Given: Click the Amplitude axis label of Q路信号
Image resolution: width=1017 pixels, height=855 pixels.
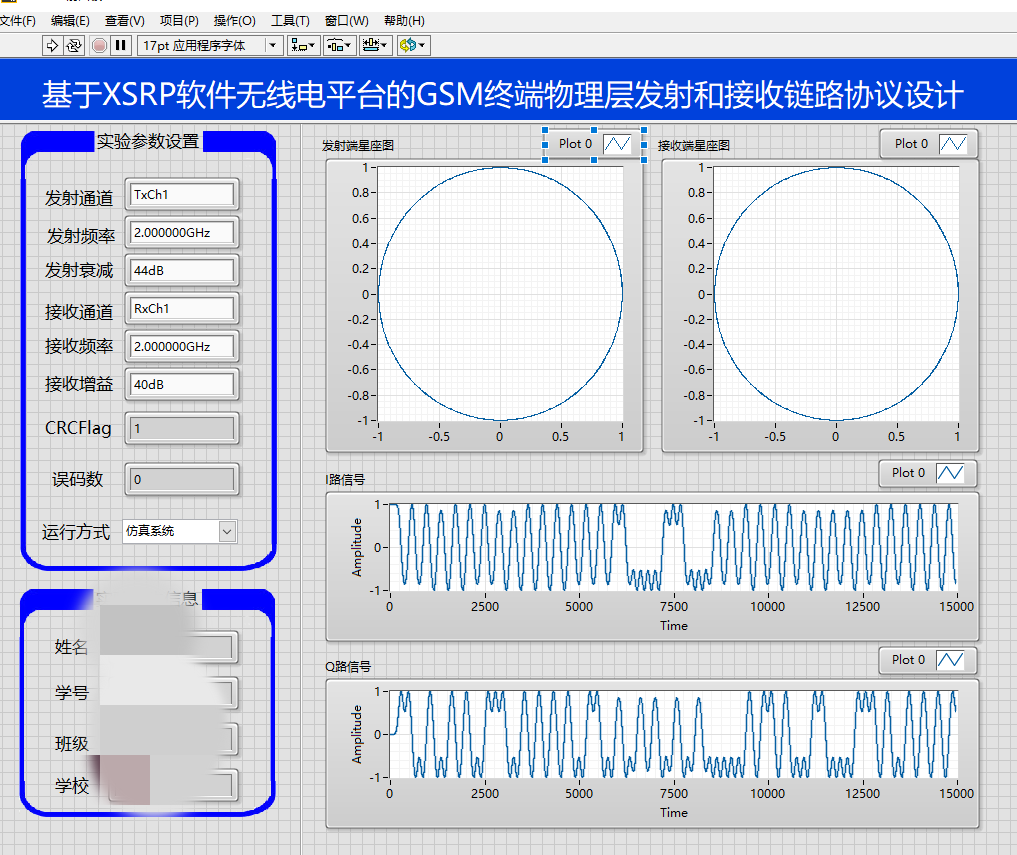Looking at the screenshot, I should tap(357, 734).
